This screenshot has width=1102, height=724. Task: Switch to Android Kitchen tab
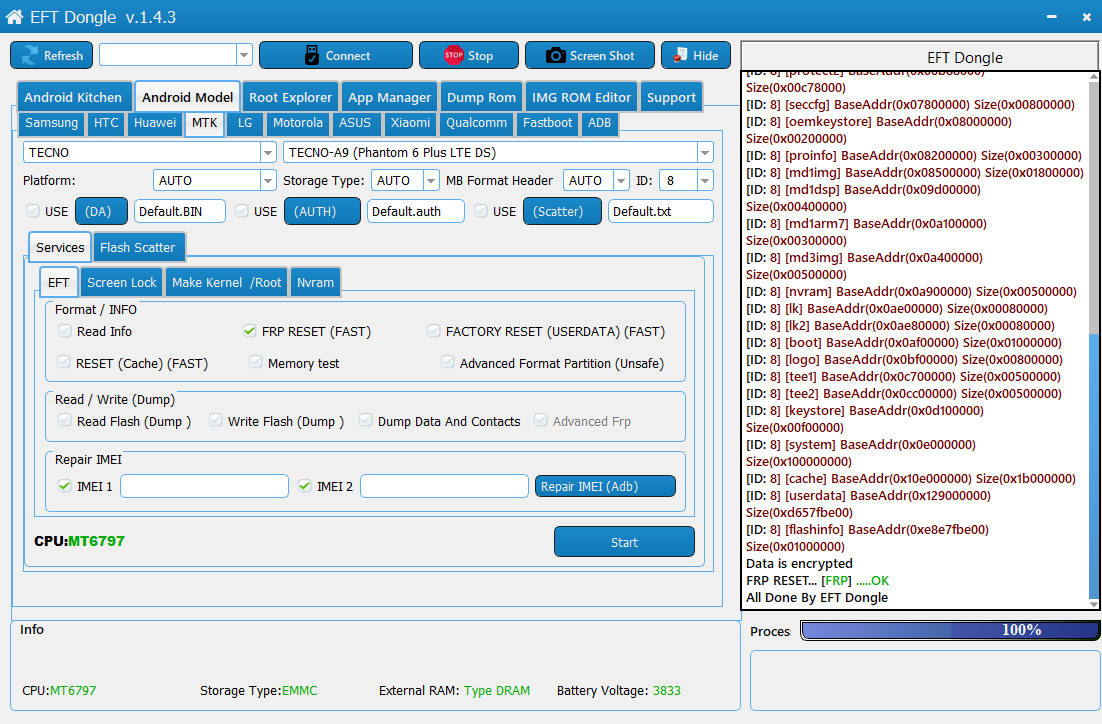click(x=73, y=98)
